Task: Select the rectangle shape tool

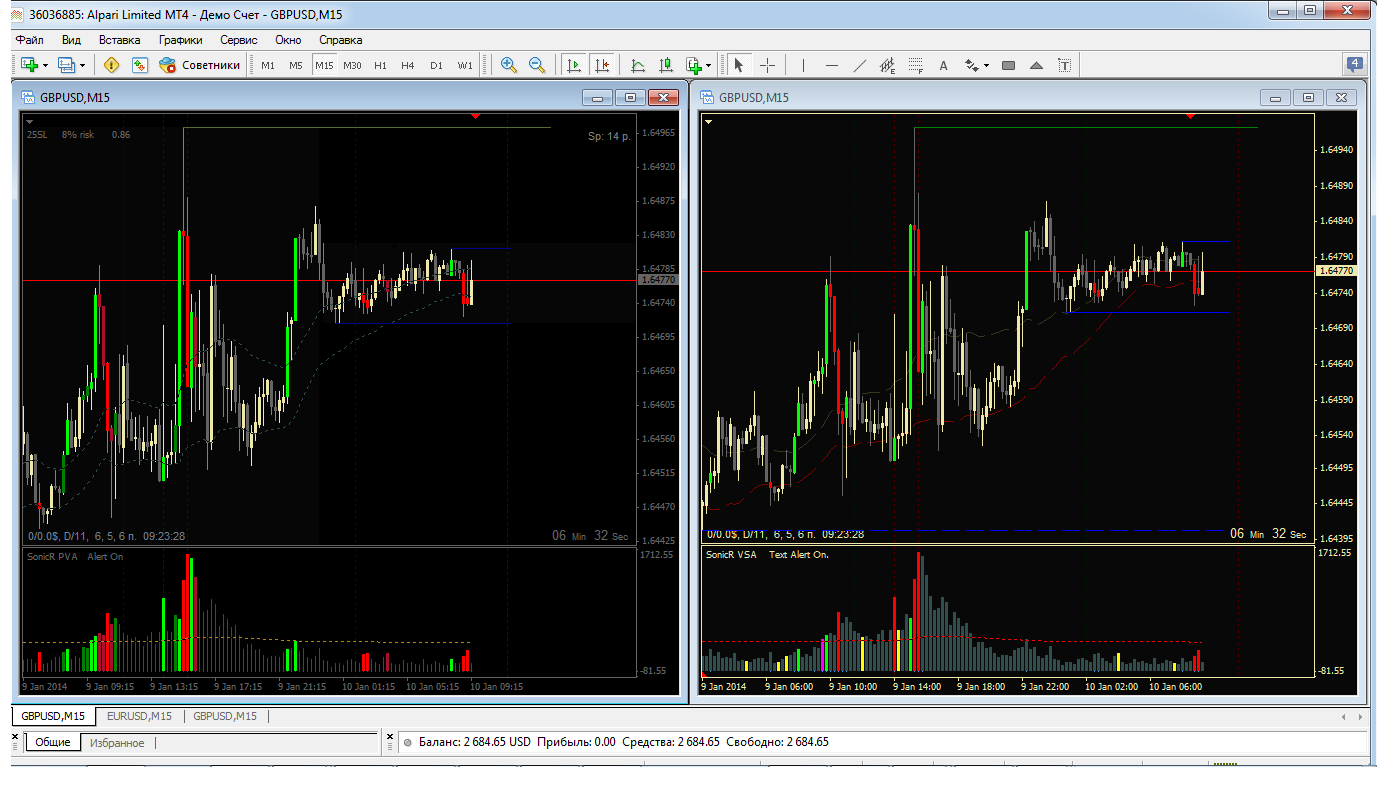Action: [x=1008, y=65]
